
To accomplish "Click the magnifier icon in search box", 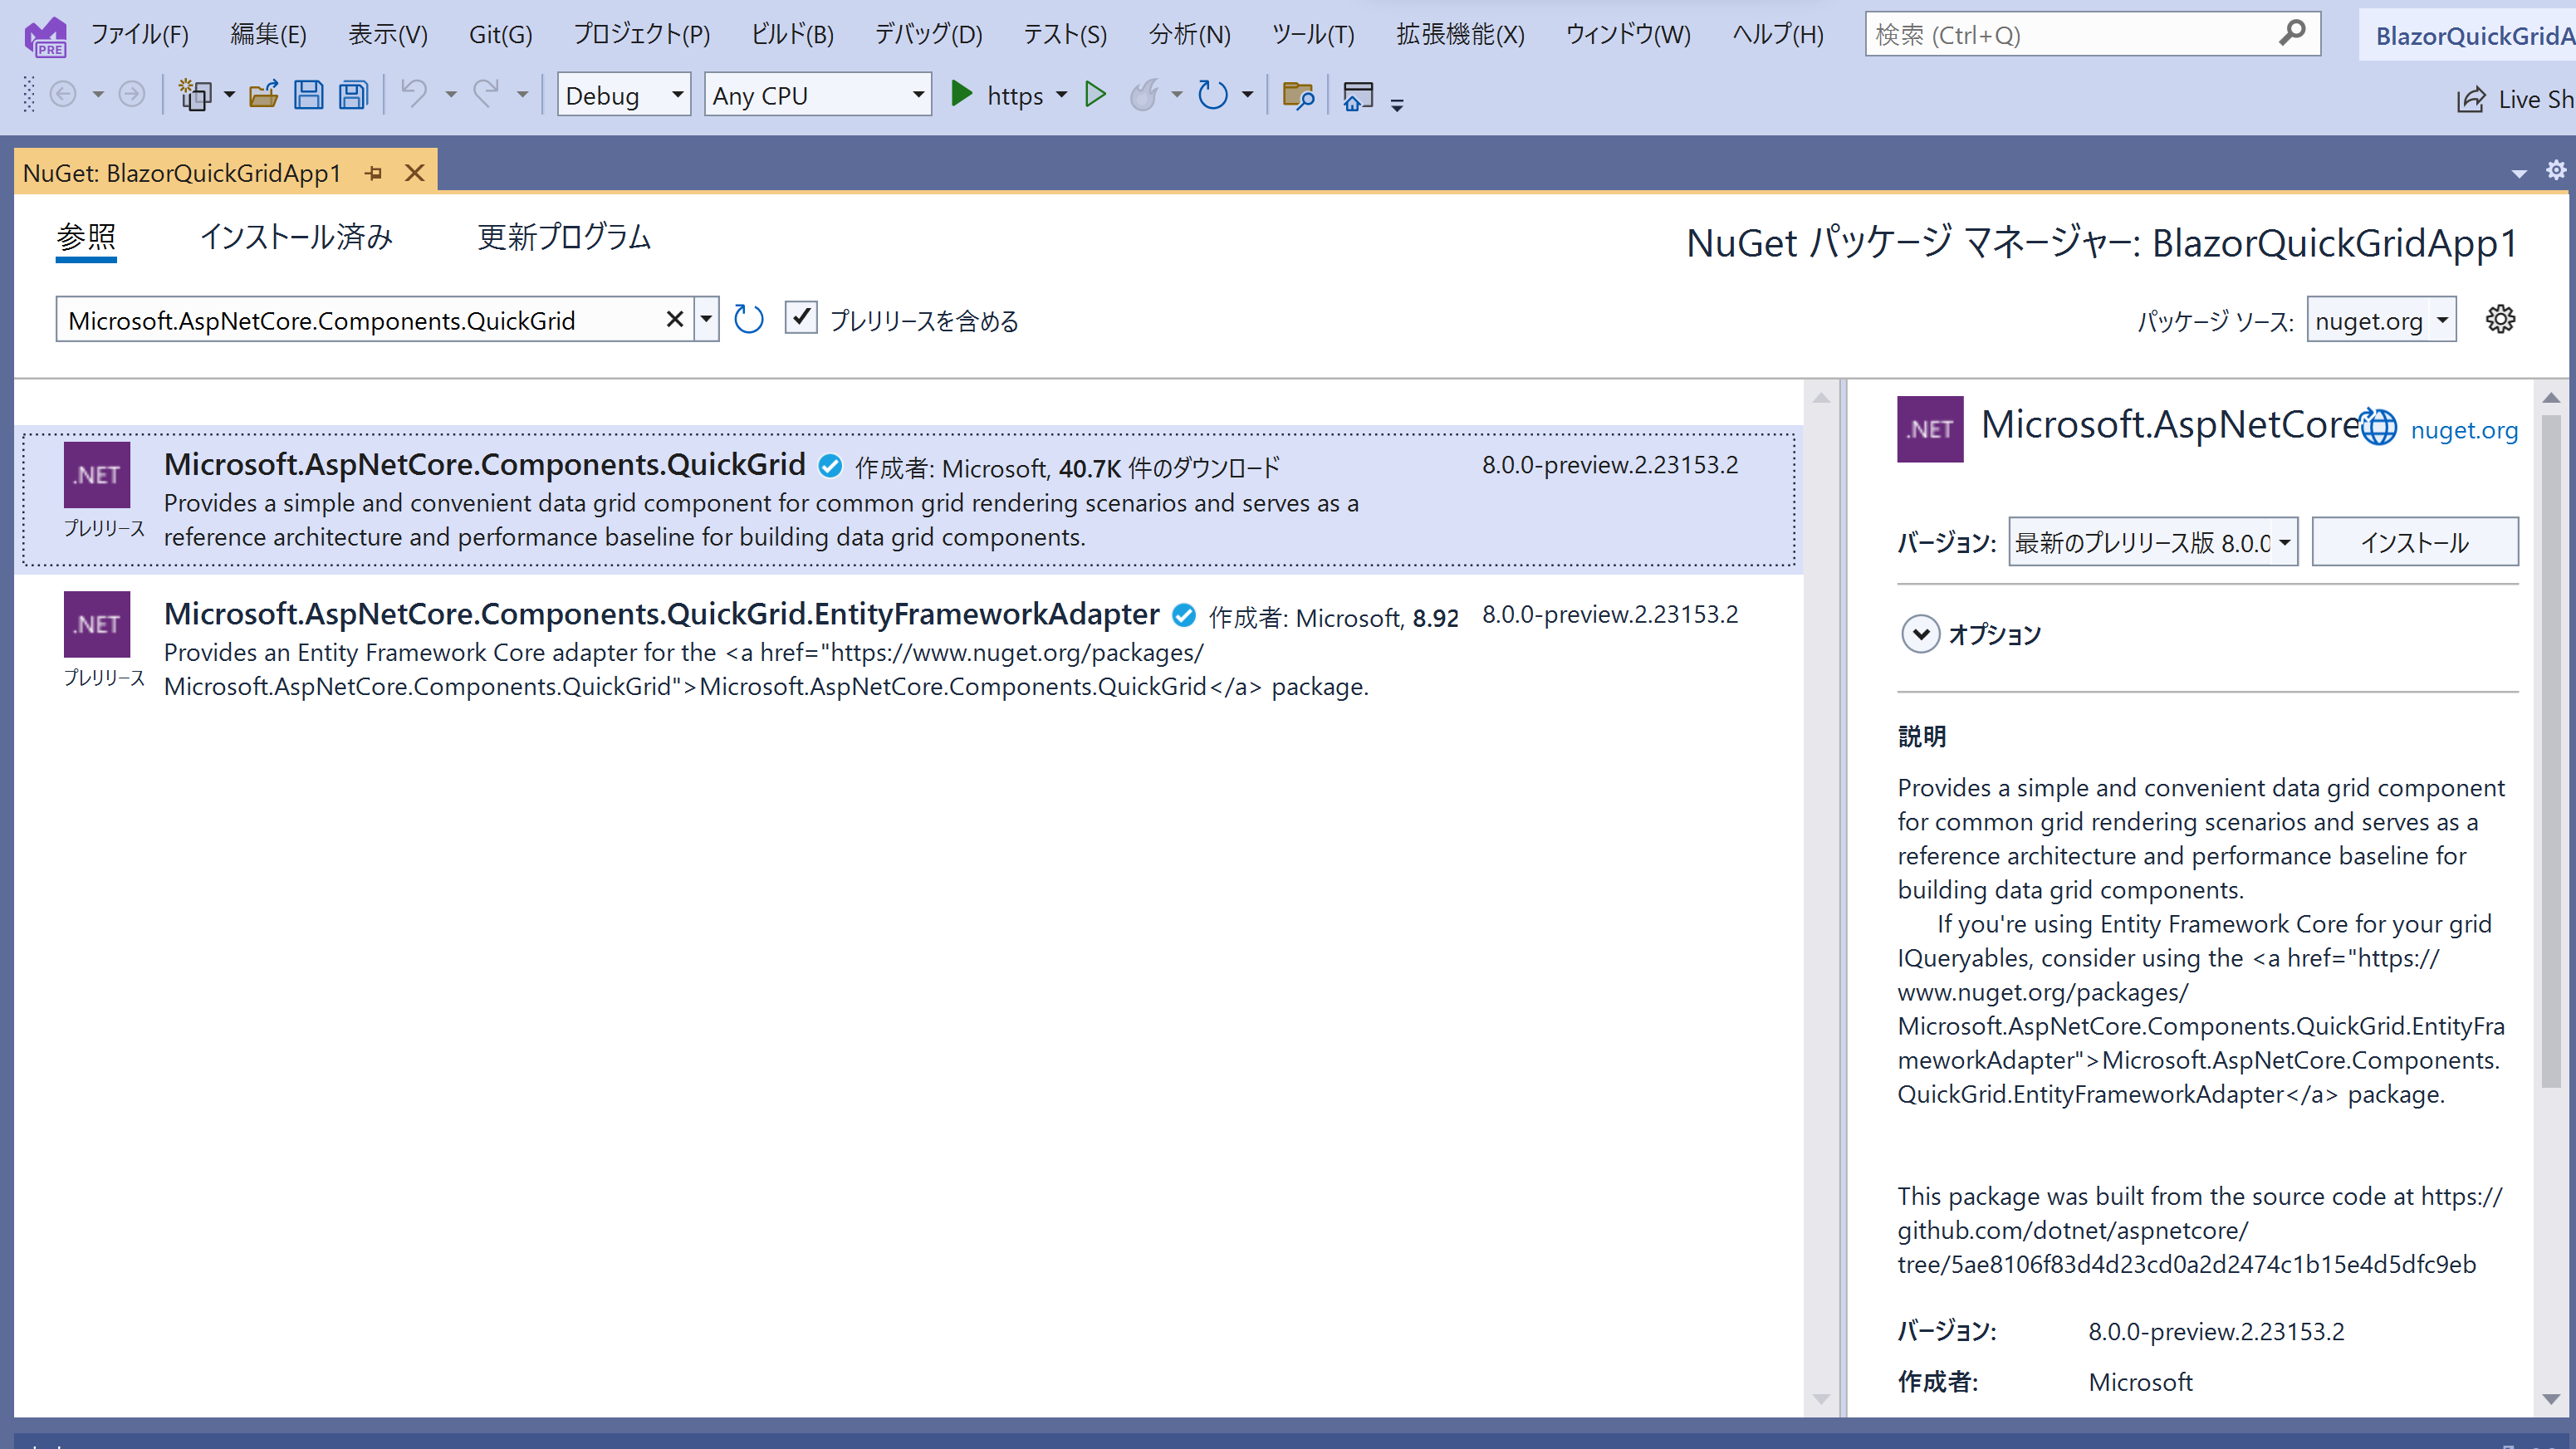I will 2291,34.
